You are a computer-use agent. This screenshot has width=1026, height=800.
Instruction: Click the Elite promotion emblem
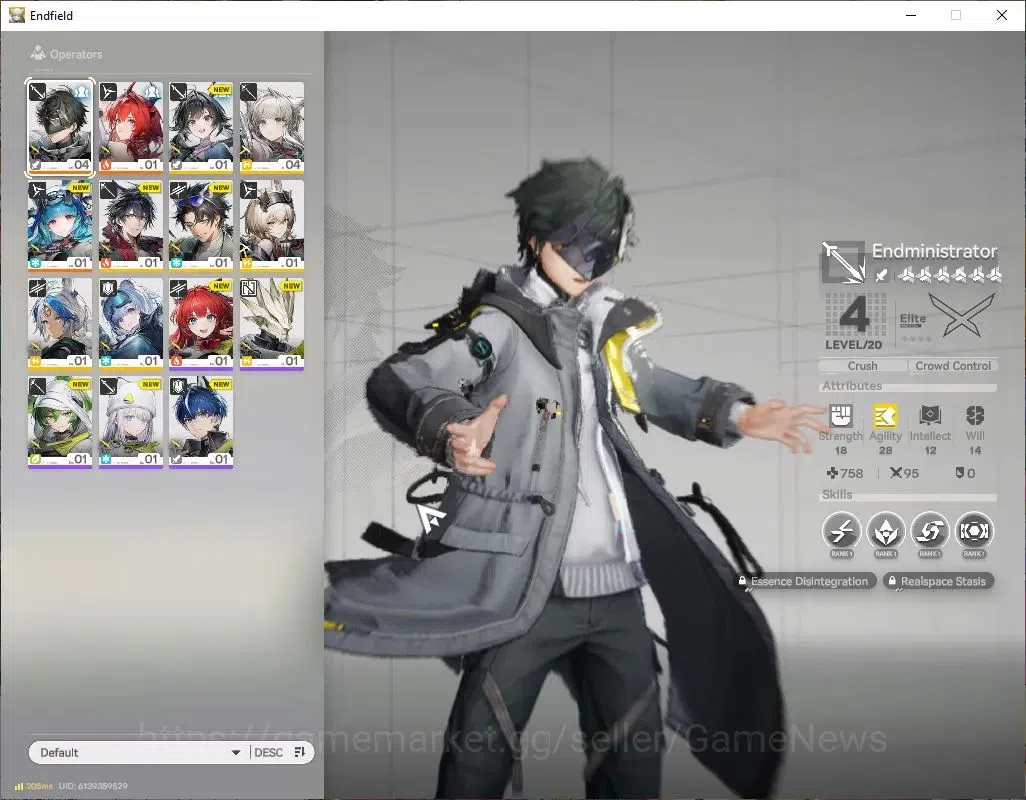coord(961,314)
